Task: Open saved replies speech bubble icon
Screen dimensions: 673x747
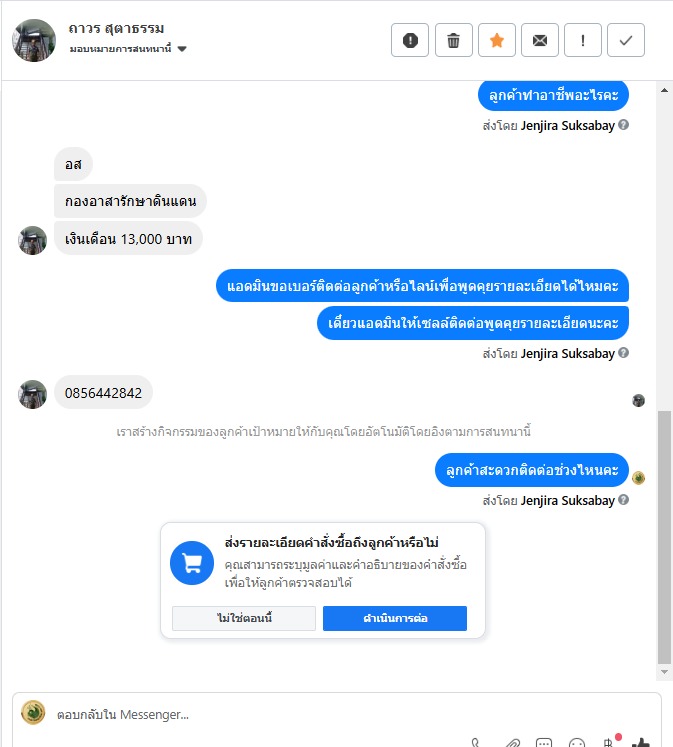Action: (x=544, y=743)
